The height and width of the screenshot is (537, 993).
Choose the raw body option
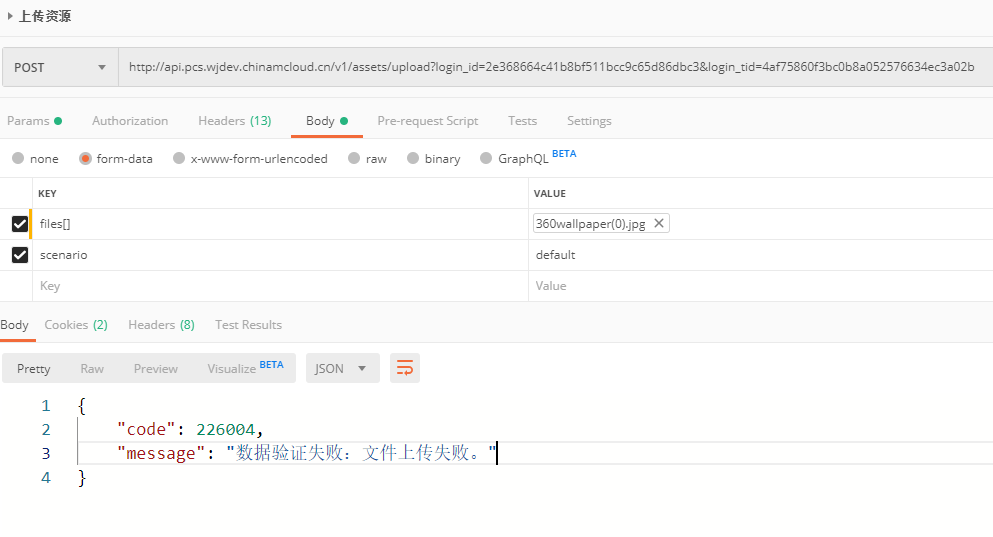(x=353, y=158)
